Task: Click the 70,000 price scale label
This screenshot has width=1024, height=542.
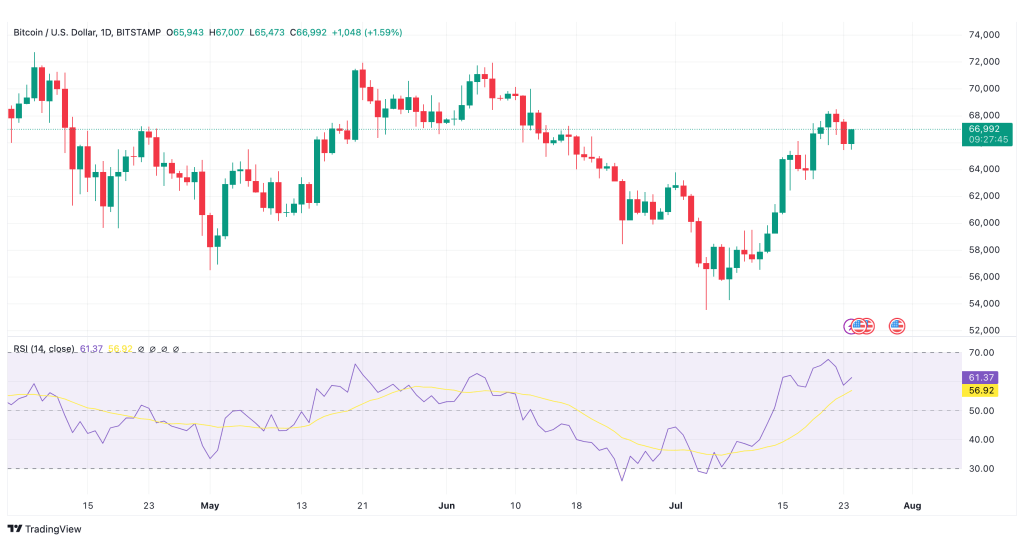Action: 984,88
